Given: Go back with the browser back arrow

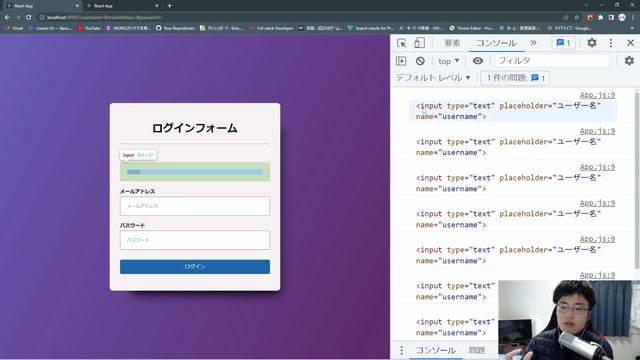Looking at the screenshot, I should tap(7, 18).
